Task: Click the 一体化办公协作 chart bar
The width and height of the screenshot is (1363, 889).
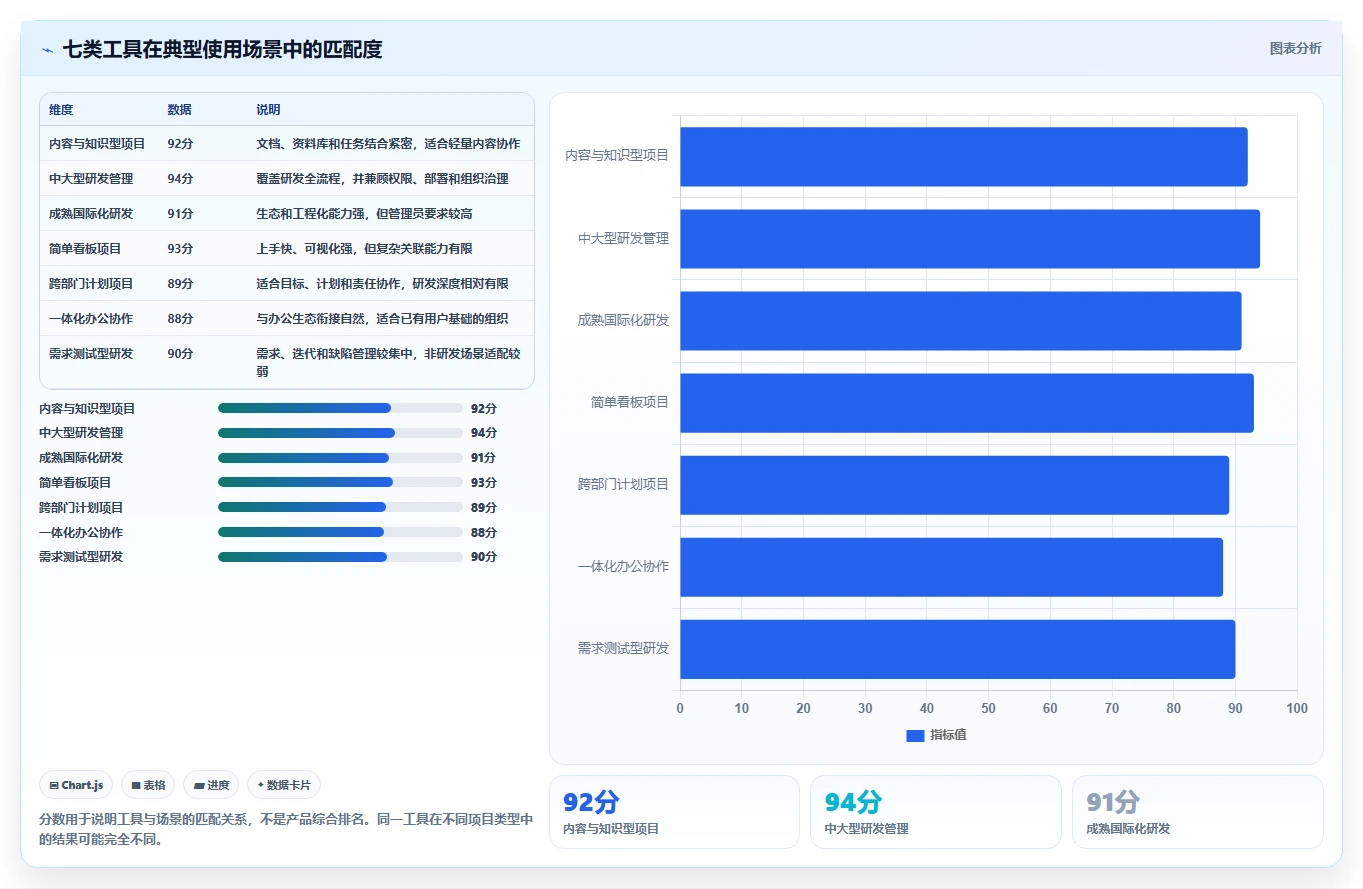Action: (x=952, y=566)
